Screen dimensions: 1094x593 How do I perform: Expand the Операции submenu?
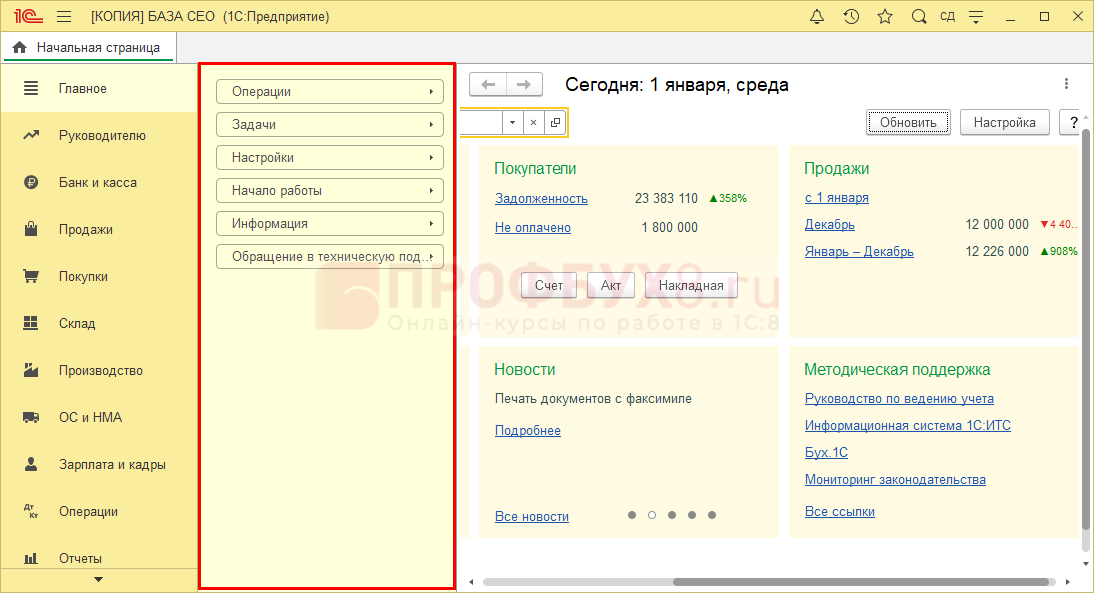330,92
